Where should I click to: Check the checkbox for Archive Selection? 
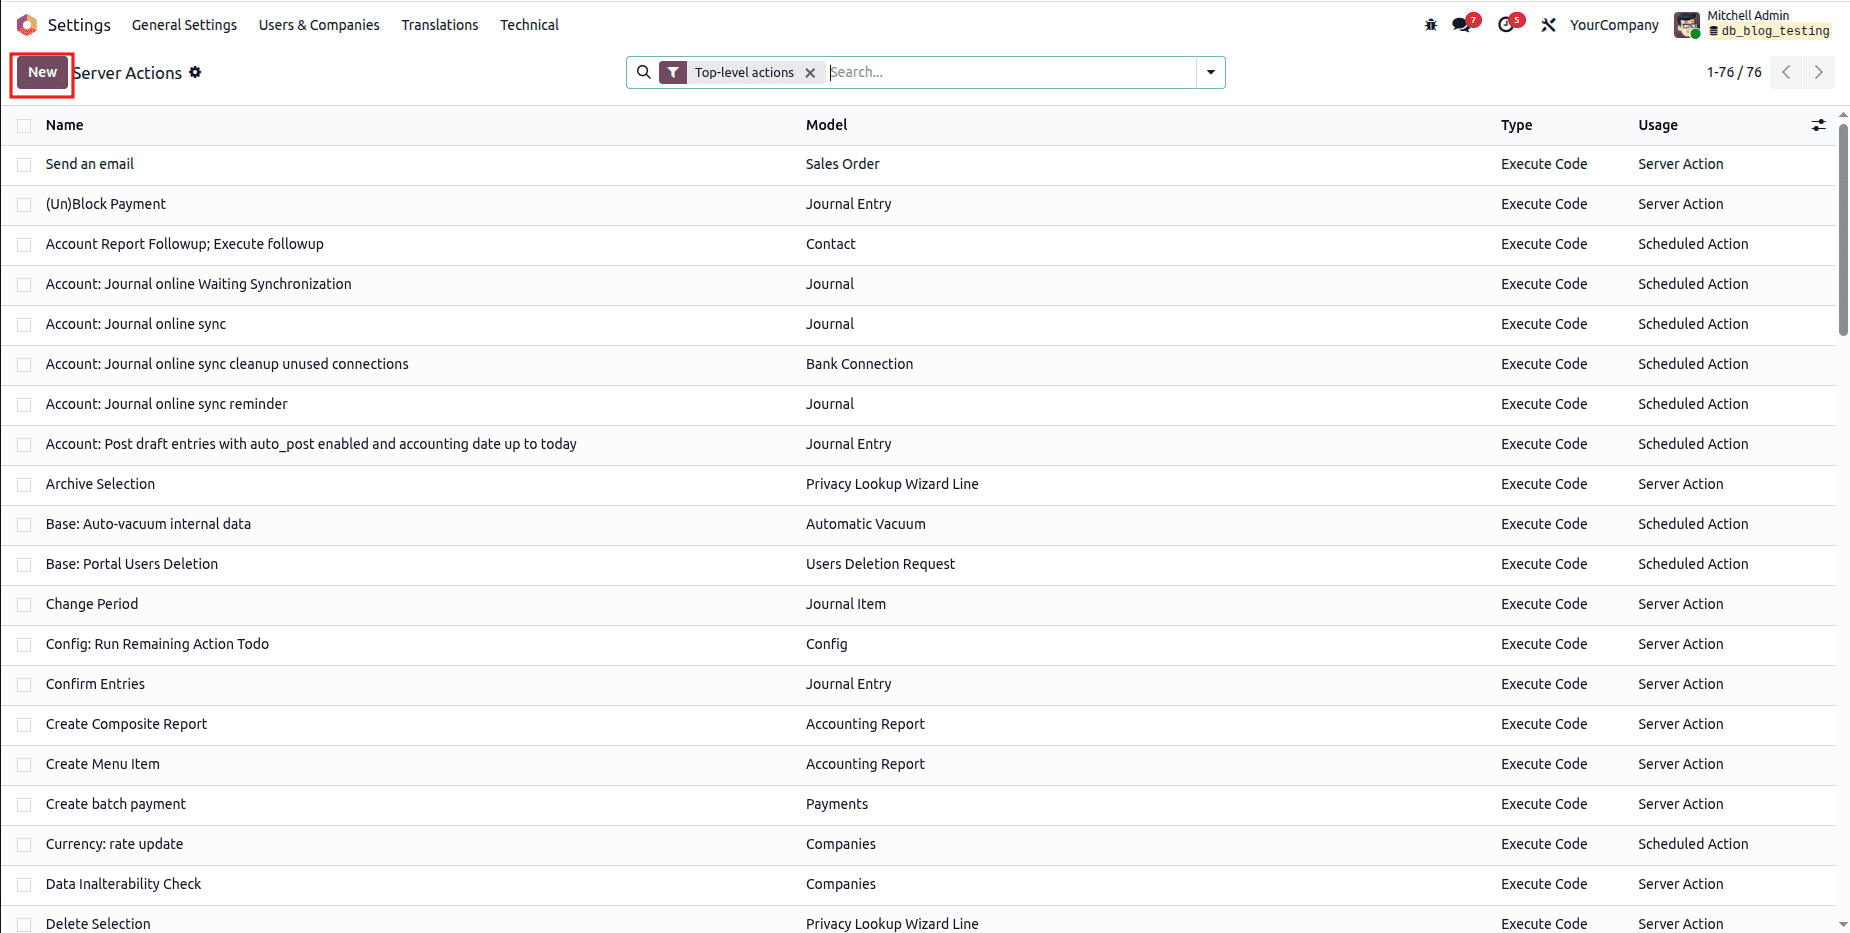pyautogui.click(x=24, y=484)
